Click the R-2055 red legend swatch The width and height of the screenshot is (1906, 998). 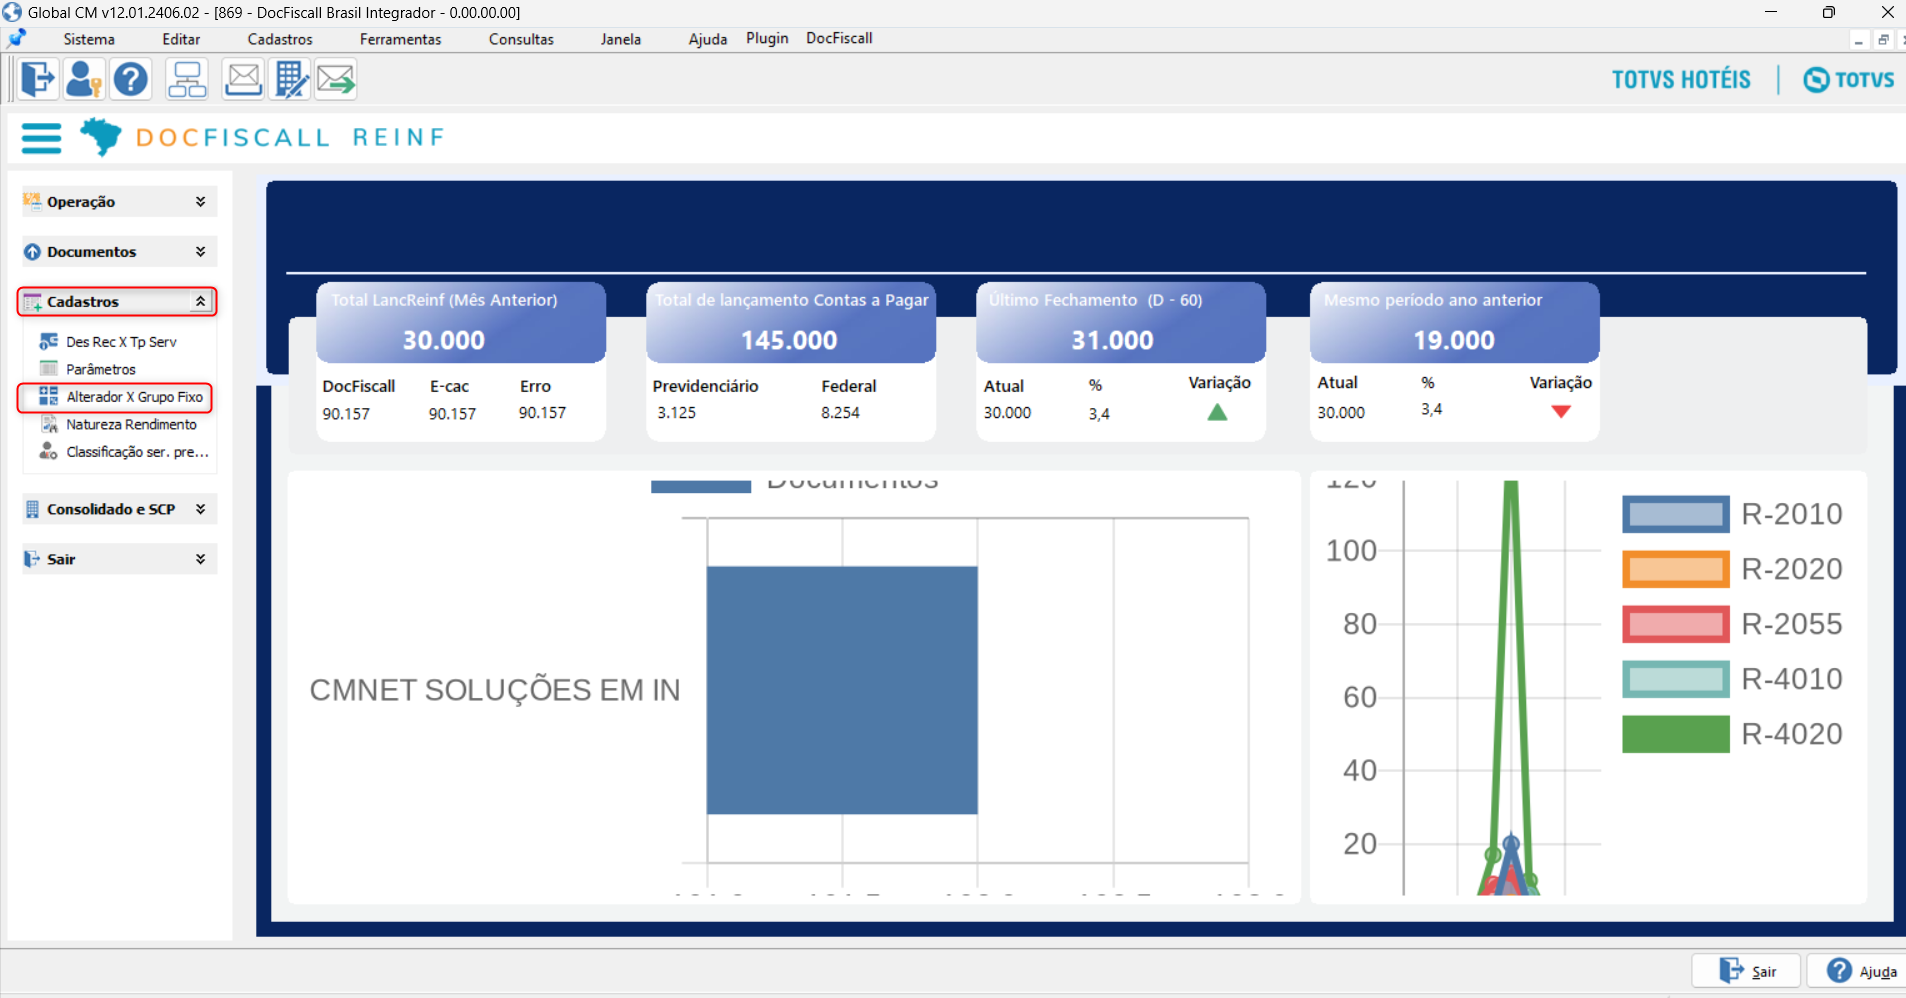[1676, 625]
